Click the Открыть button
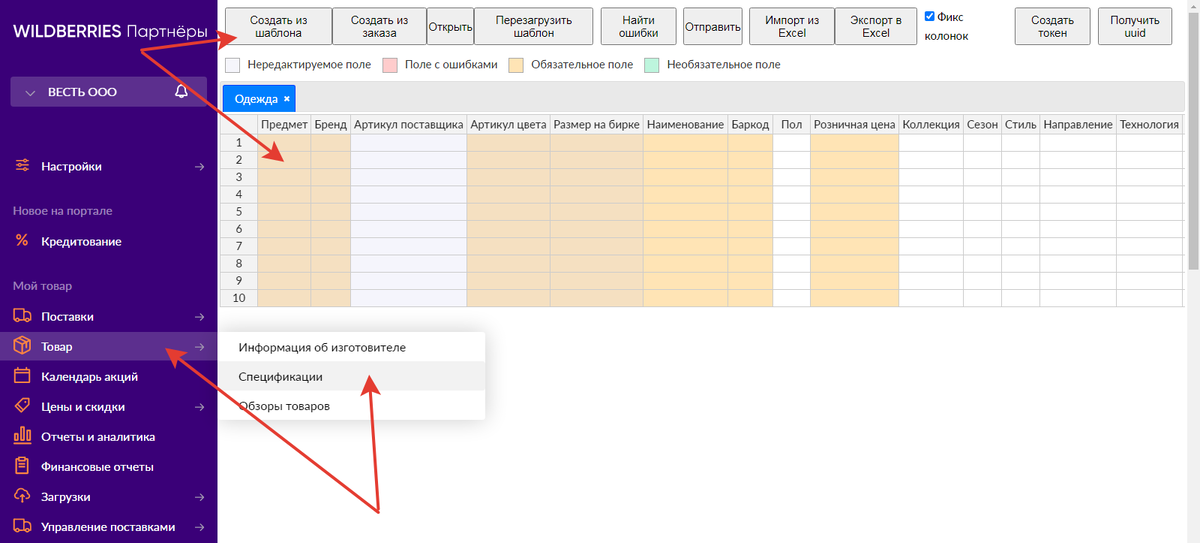Image resolution: width=1200 pixels, height=543 pixels. point(450,26)
